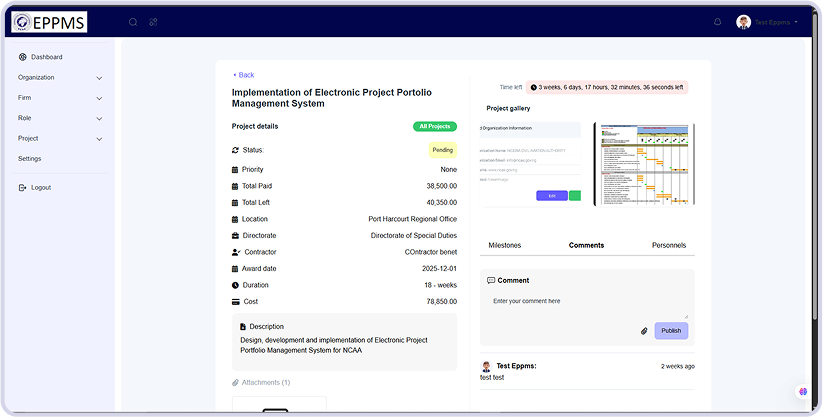Switch to the Personnels tab

[x=668, y=245]
